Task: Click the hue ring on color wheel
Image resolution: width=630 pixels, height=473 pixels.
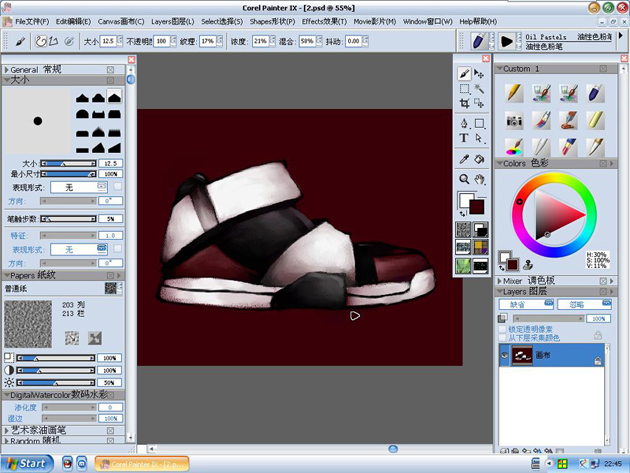Action: click(554, 177)
